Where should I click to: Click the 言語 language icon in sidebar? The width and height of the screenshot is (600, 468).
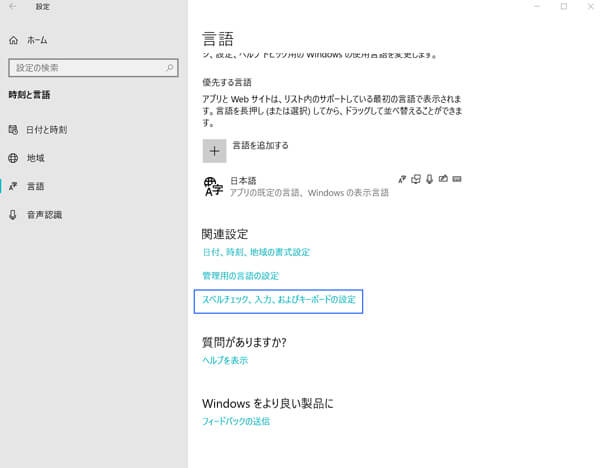pyautogui.click(x=13, y=186)
